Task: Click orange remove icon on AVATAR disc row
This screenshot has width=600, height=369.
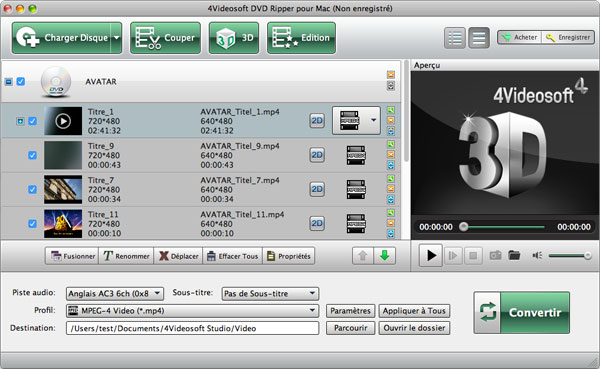Action: [x=391, y=75]
